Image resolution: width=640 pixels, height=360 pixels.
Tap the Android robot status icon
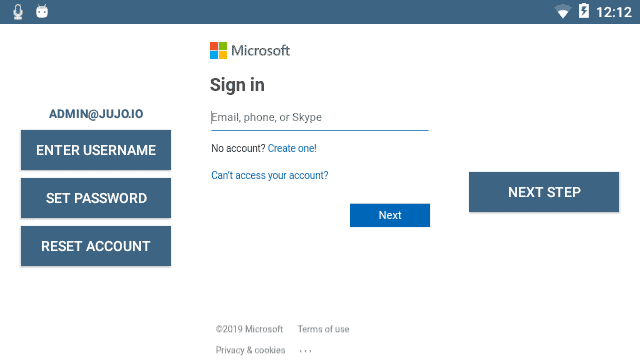42,11
